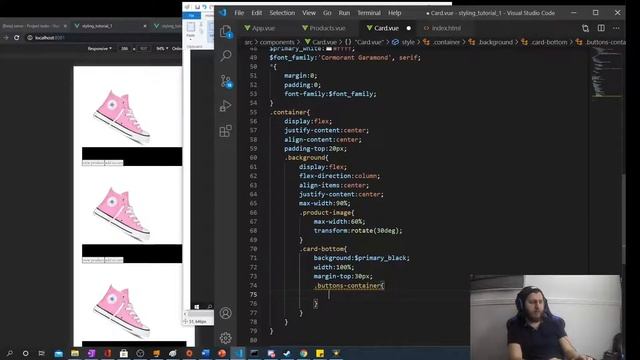The image size is (640, 360).
Task: Open the Windows taskbar search
Action: pos(9,353)
